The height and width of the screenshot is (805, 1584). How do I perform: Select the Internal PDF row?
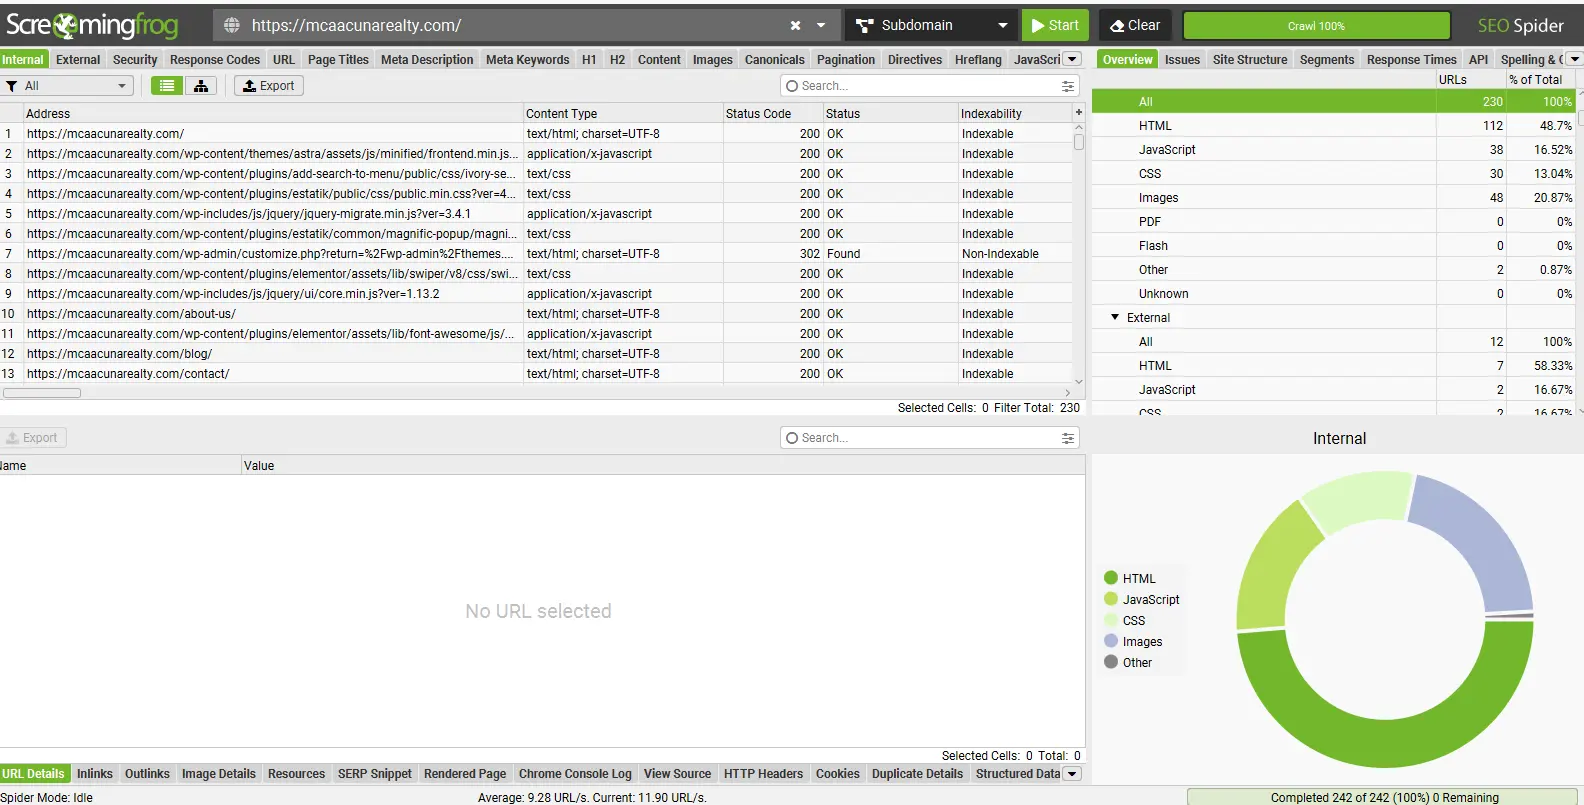pos(1333,222)
